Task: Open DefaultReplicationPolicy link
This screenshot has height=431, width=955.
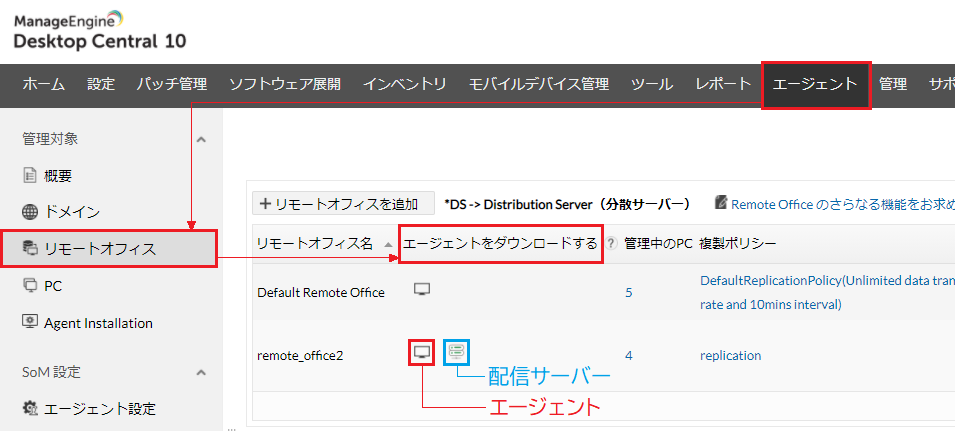Action: coord(827,292)
